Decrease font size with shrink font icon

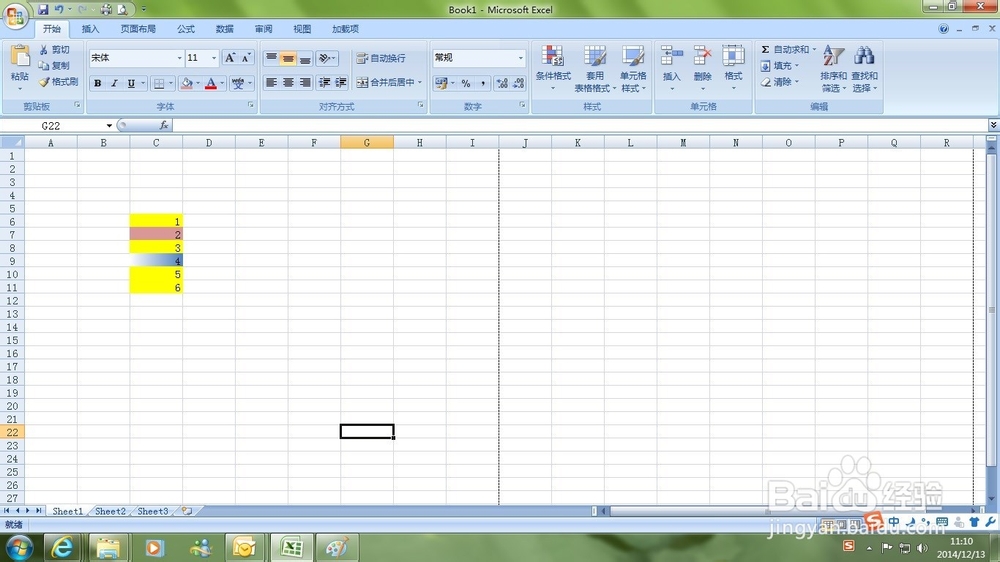click(x=246, y=58)
